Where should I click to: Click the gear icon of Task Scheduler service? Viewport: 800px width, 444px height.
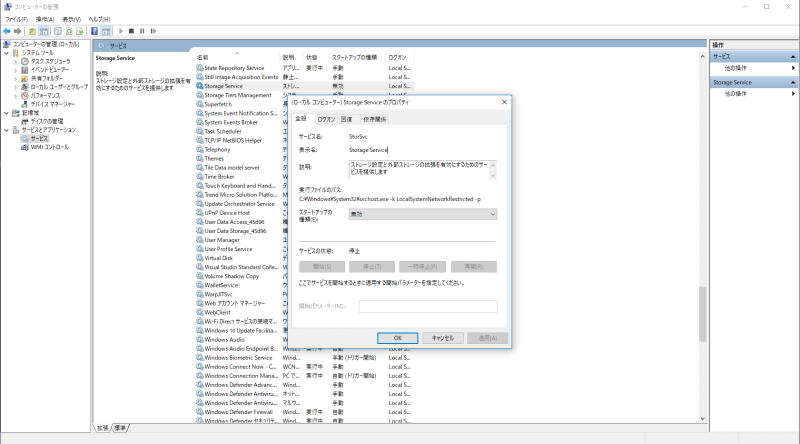(x=199, y=131)
